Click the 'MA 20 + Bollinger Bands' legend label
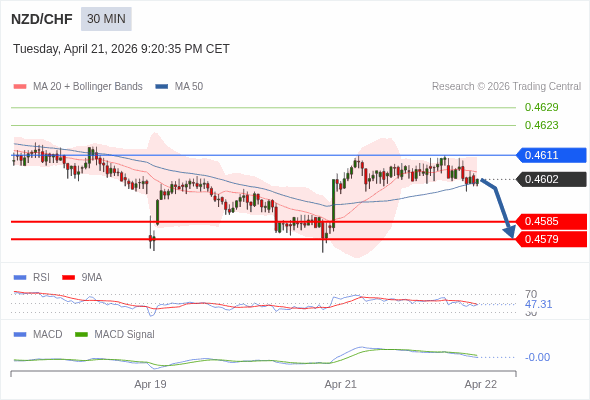Image resolution: width=590 pixels, height=400 pixels. [x=88, y=87]
